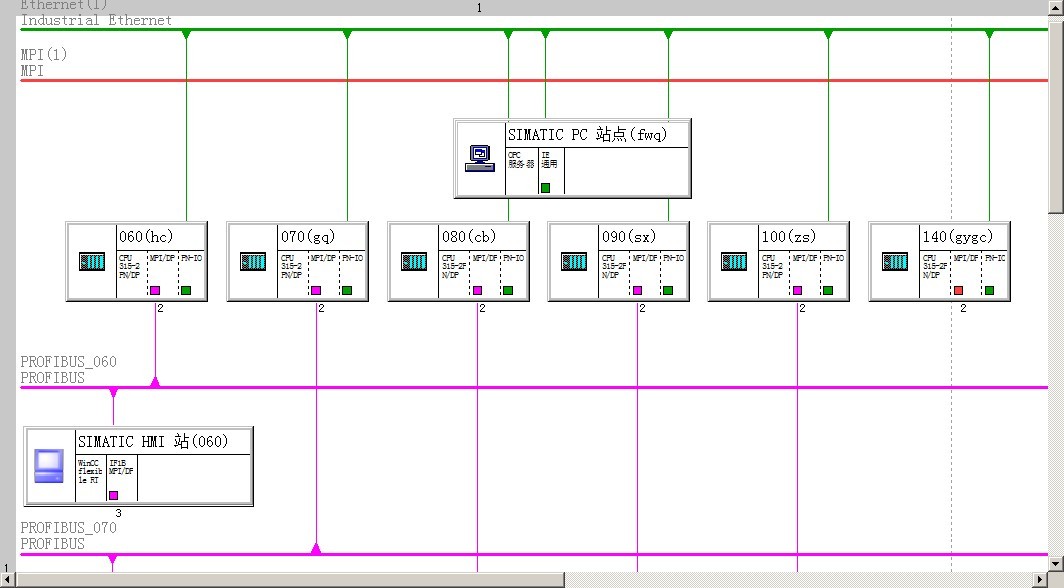Click the panel icon of SIMATIC HMI station
Screen dimensions: 1064x588
(x=49, y=467)
